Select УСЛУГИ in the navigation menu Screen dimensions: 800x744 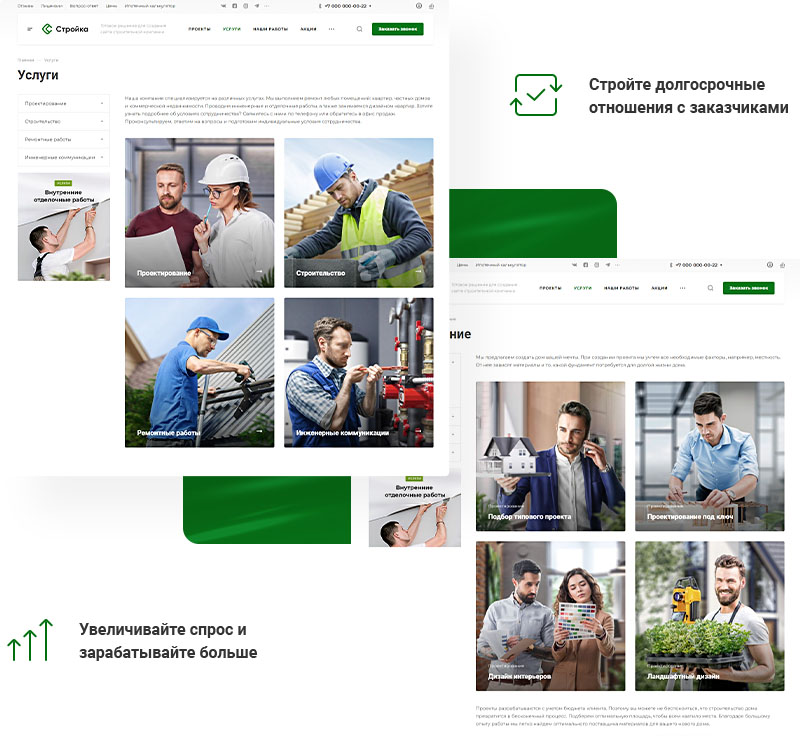pyautogui.click(x=232, y=28)
